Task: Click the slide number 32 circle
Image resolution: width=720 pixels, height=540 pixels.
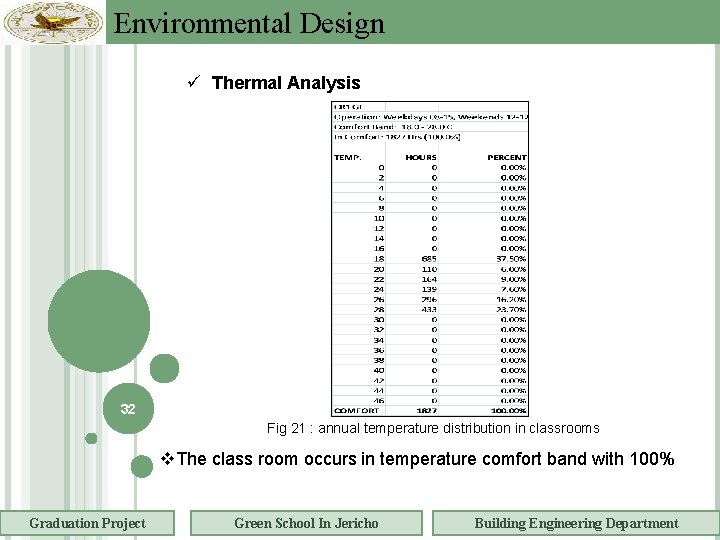Action: click(128, 409)
